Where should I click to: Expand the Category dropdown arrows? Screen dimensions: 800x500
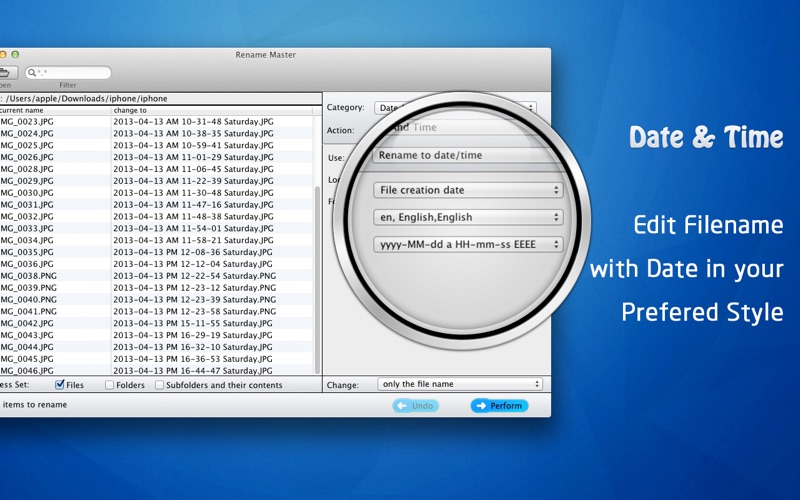pyautogui.click(x=530, y=107)
